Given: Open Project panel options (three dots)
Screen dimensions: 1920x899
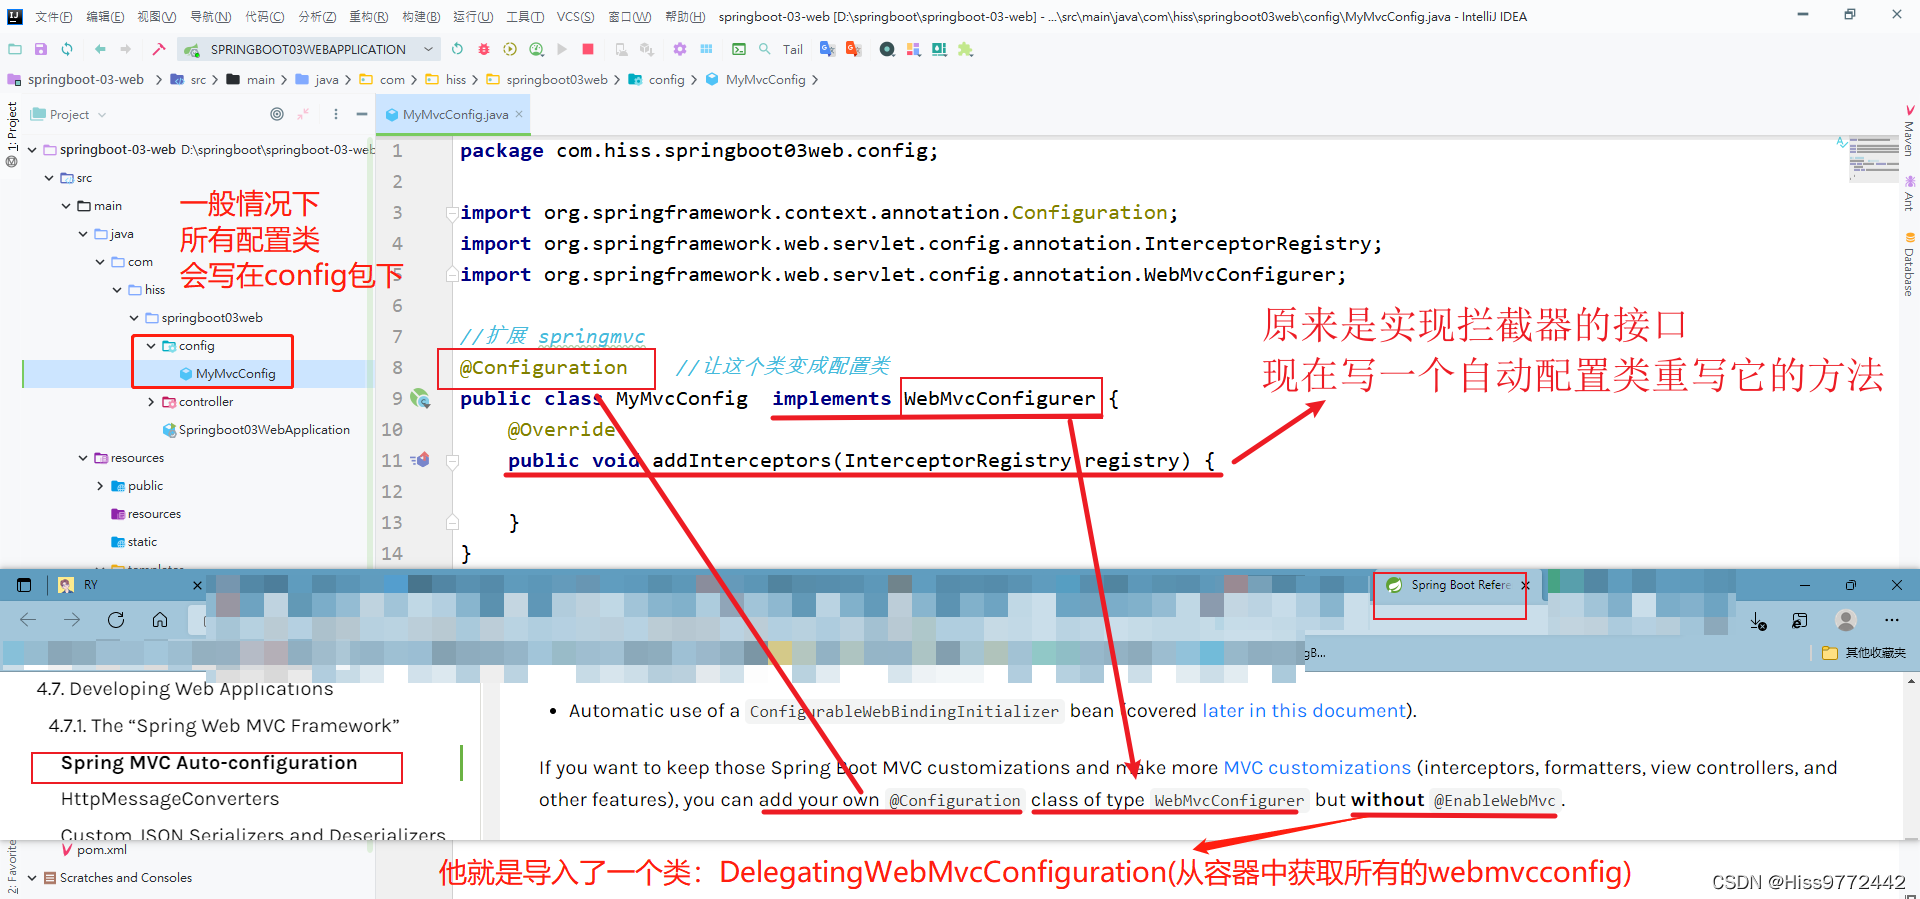Looking at the screenshot, I should 336,114.
